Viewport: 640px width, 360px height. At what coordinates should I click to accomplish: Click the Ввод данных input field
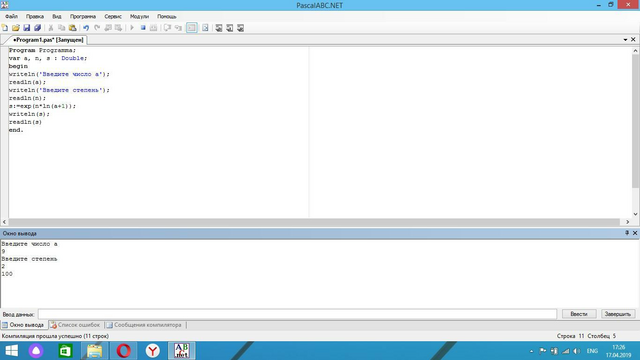pyautogui.click(x=298, y=314)
